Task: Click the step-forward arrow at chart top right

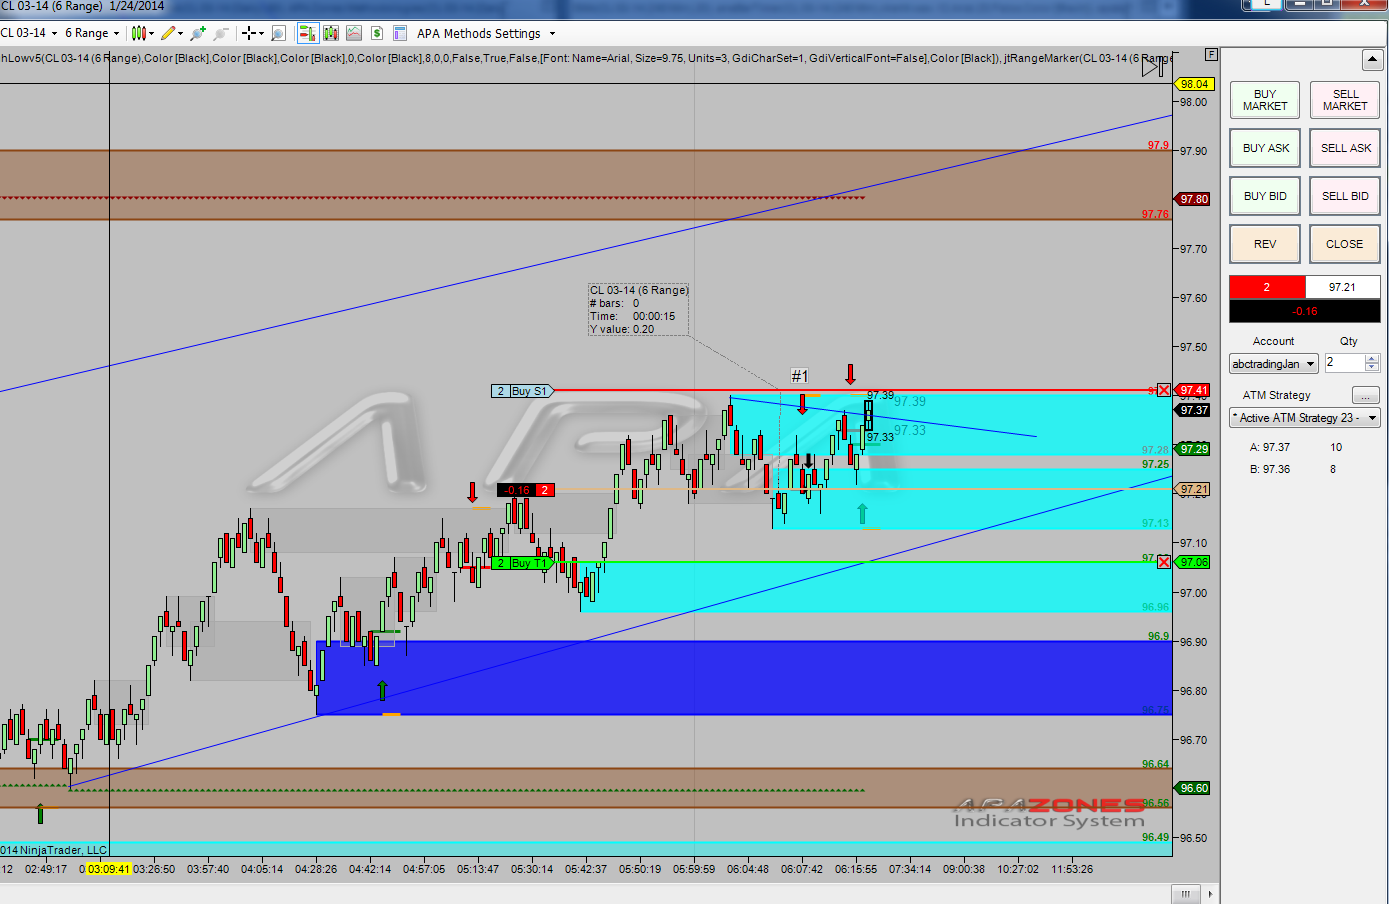Action: (x=1154, y=67)
